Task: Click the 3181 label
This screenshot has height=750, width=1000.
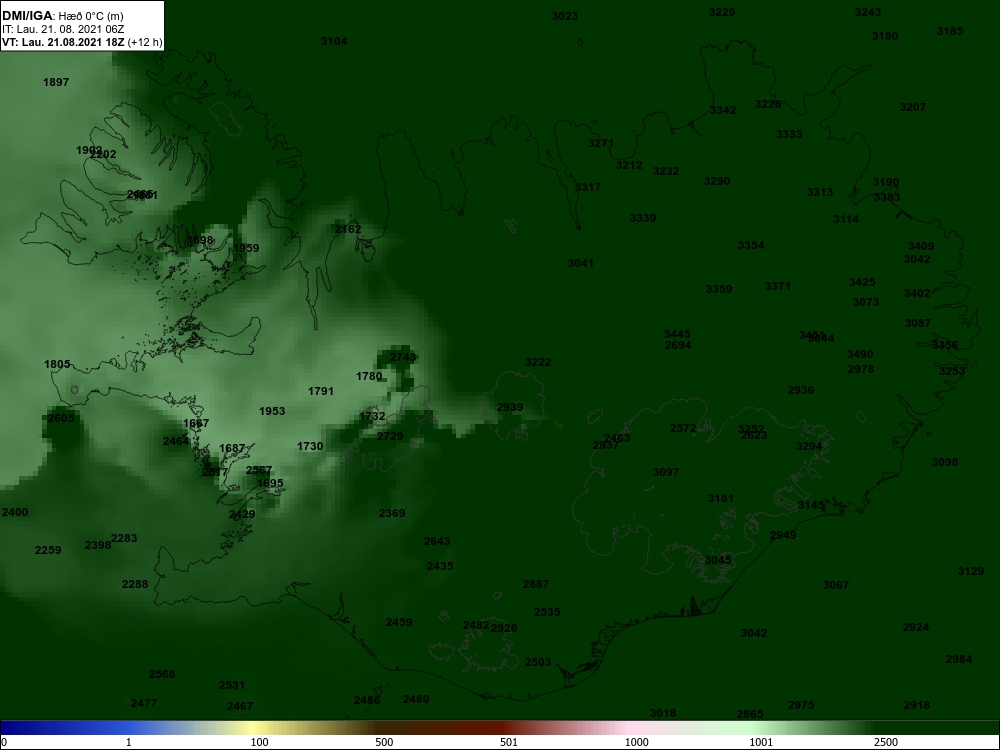Action: point(721,498)
